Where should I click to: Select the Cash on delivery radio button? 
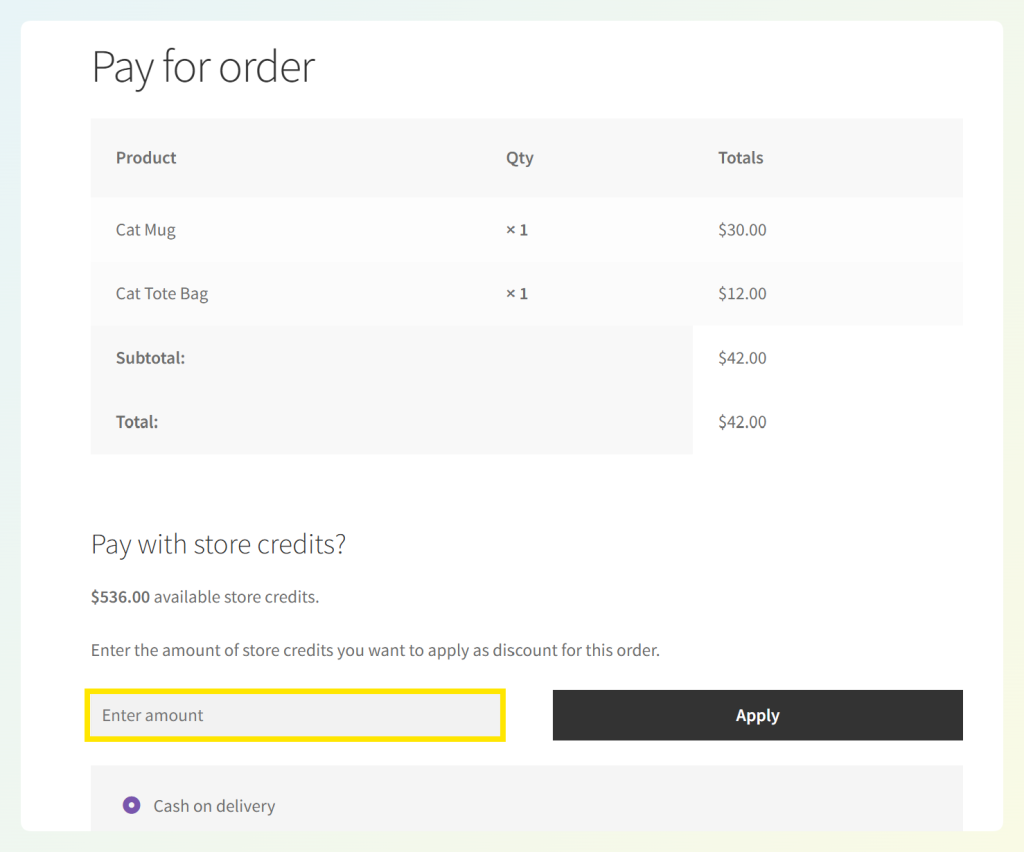pyautogui.click(x=131, y=804)
